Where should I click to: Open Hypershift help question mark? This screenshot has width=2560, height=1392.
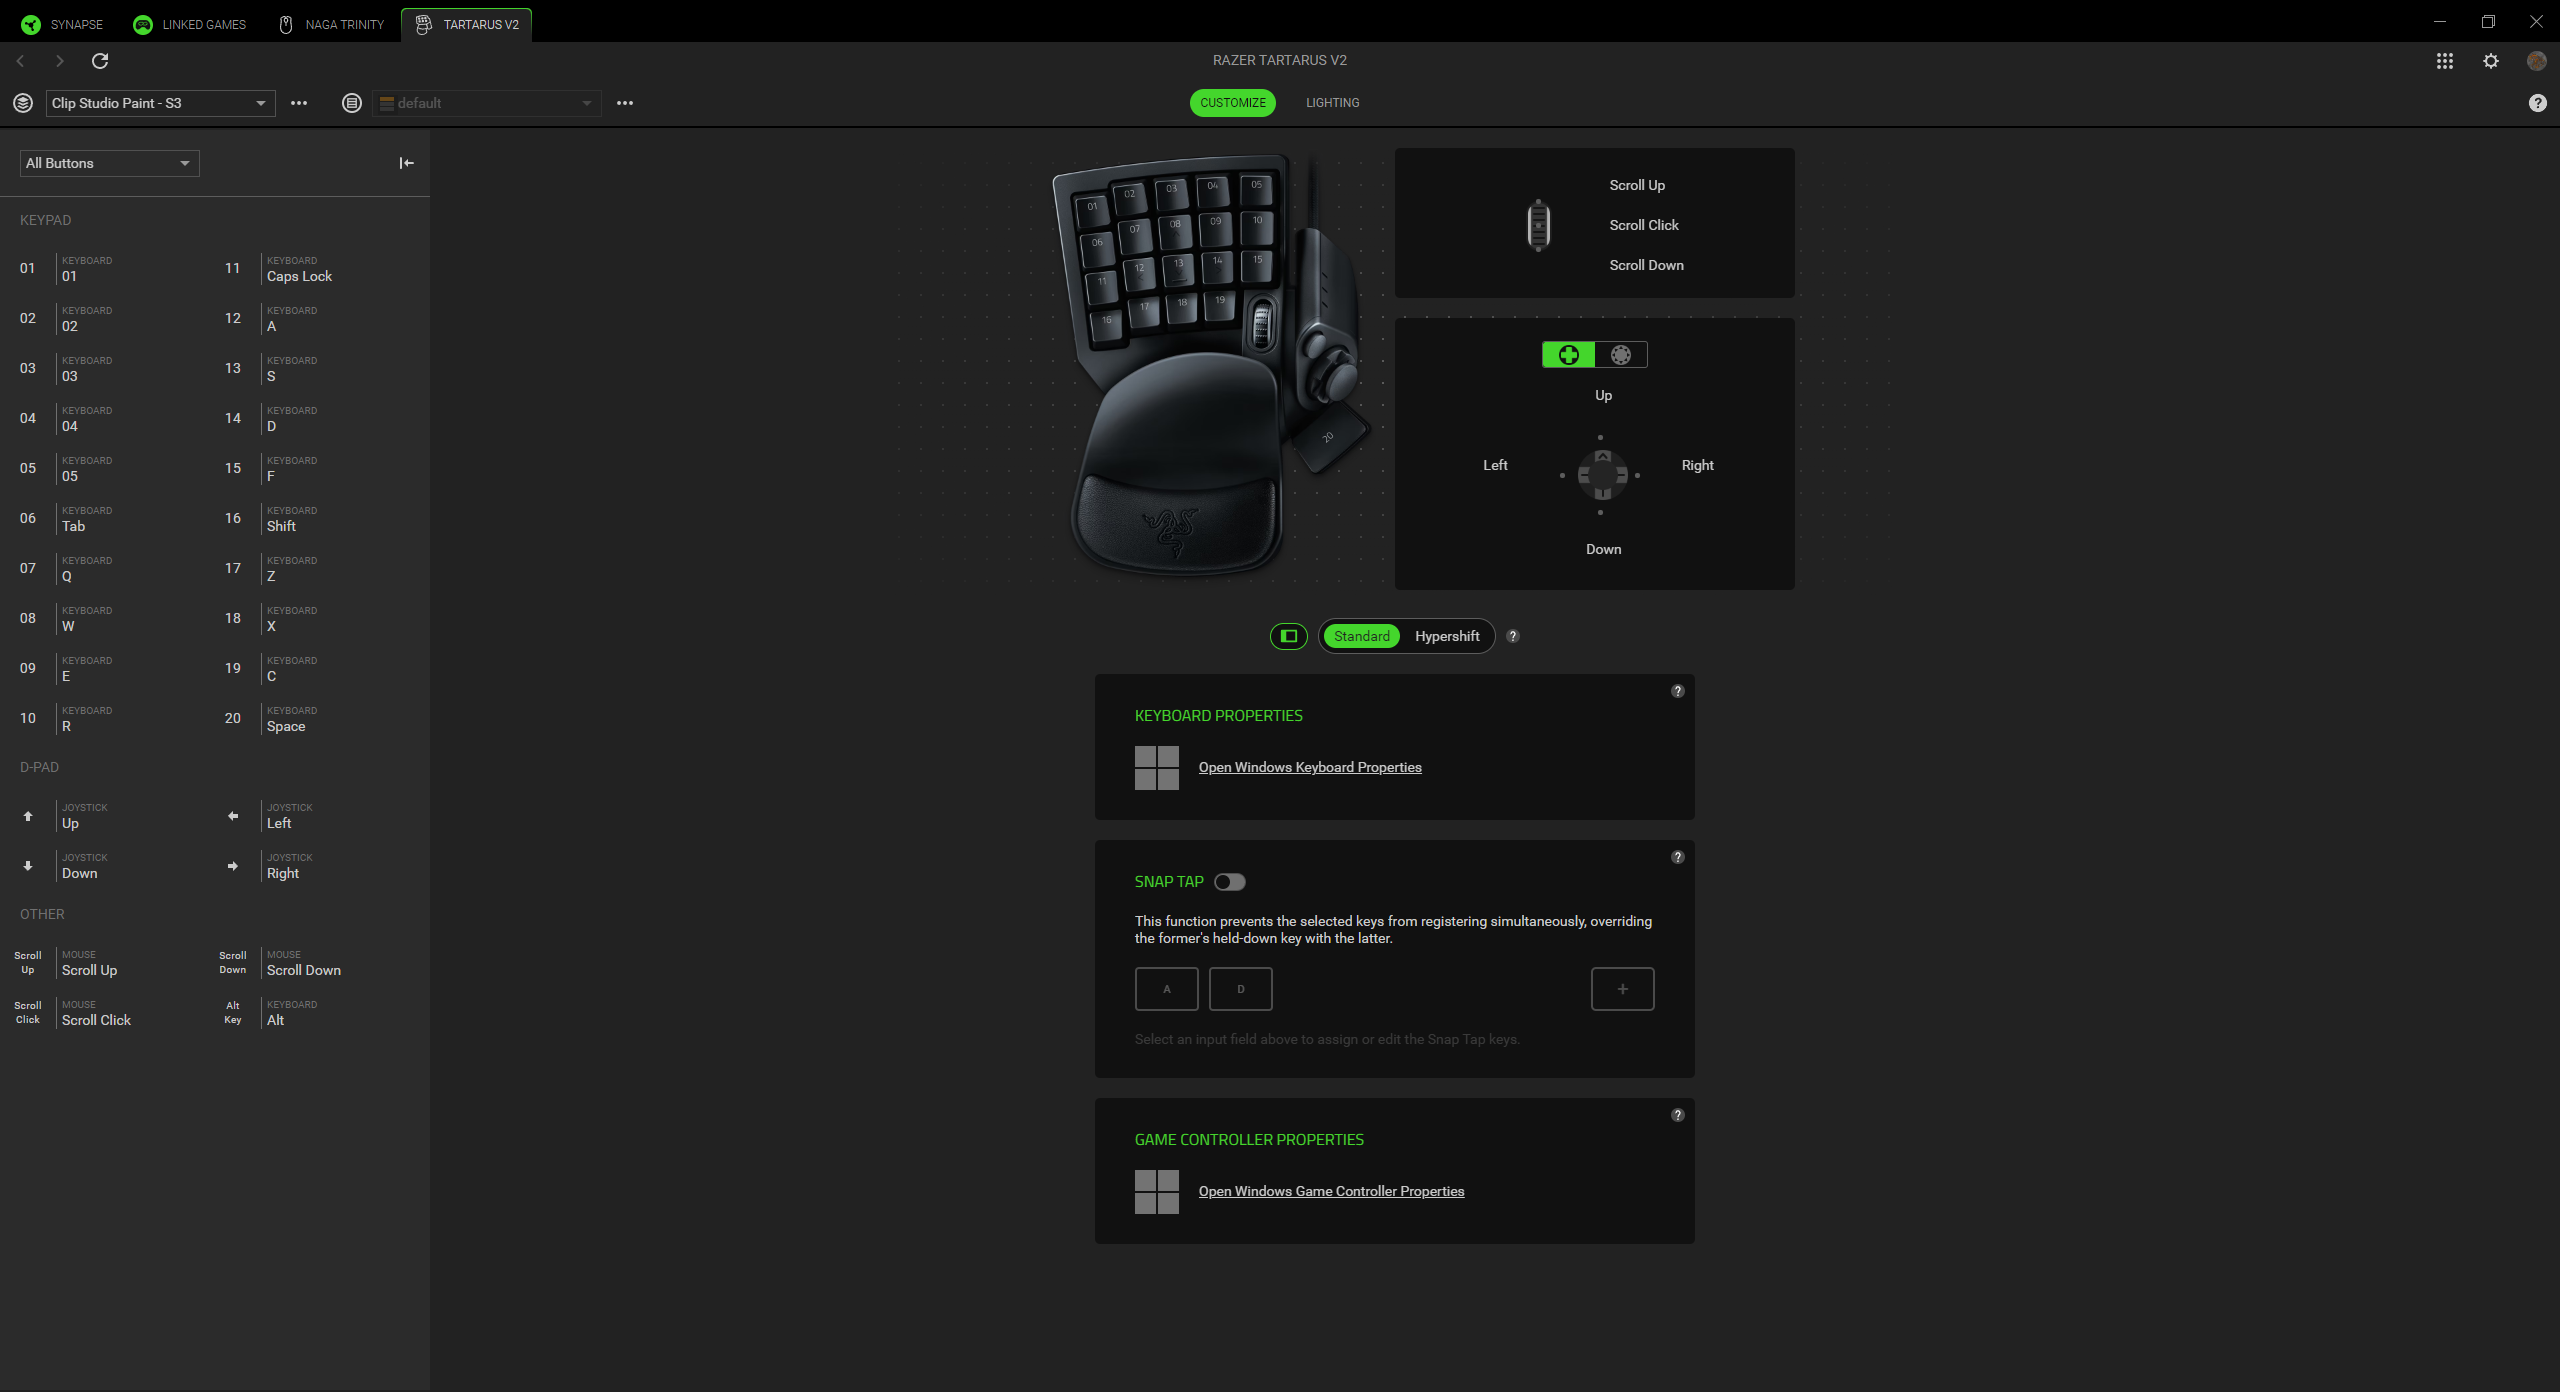[1513, 636]
